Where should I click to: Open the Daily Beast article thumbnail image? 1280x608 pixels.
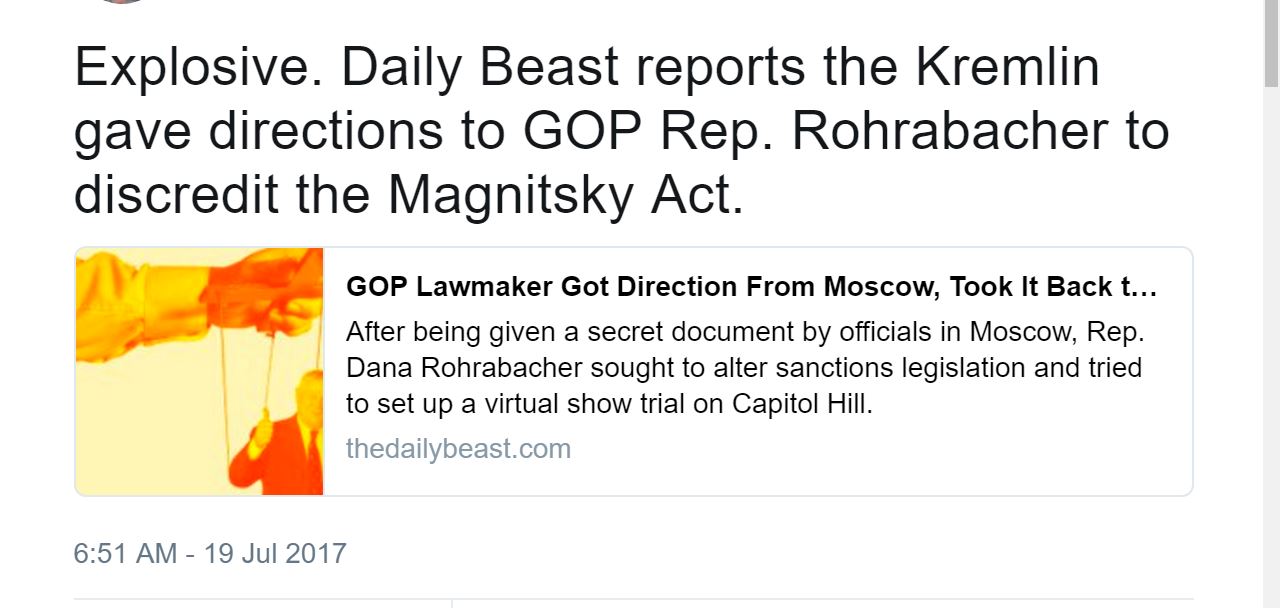click(200, 371)
